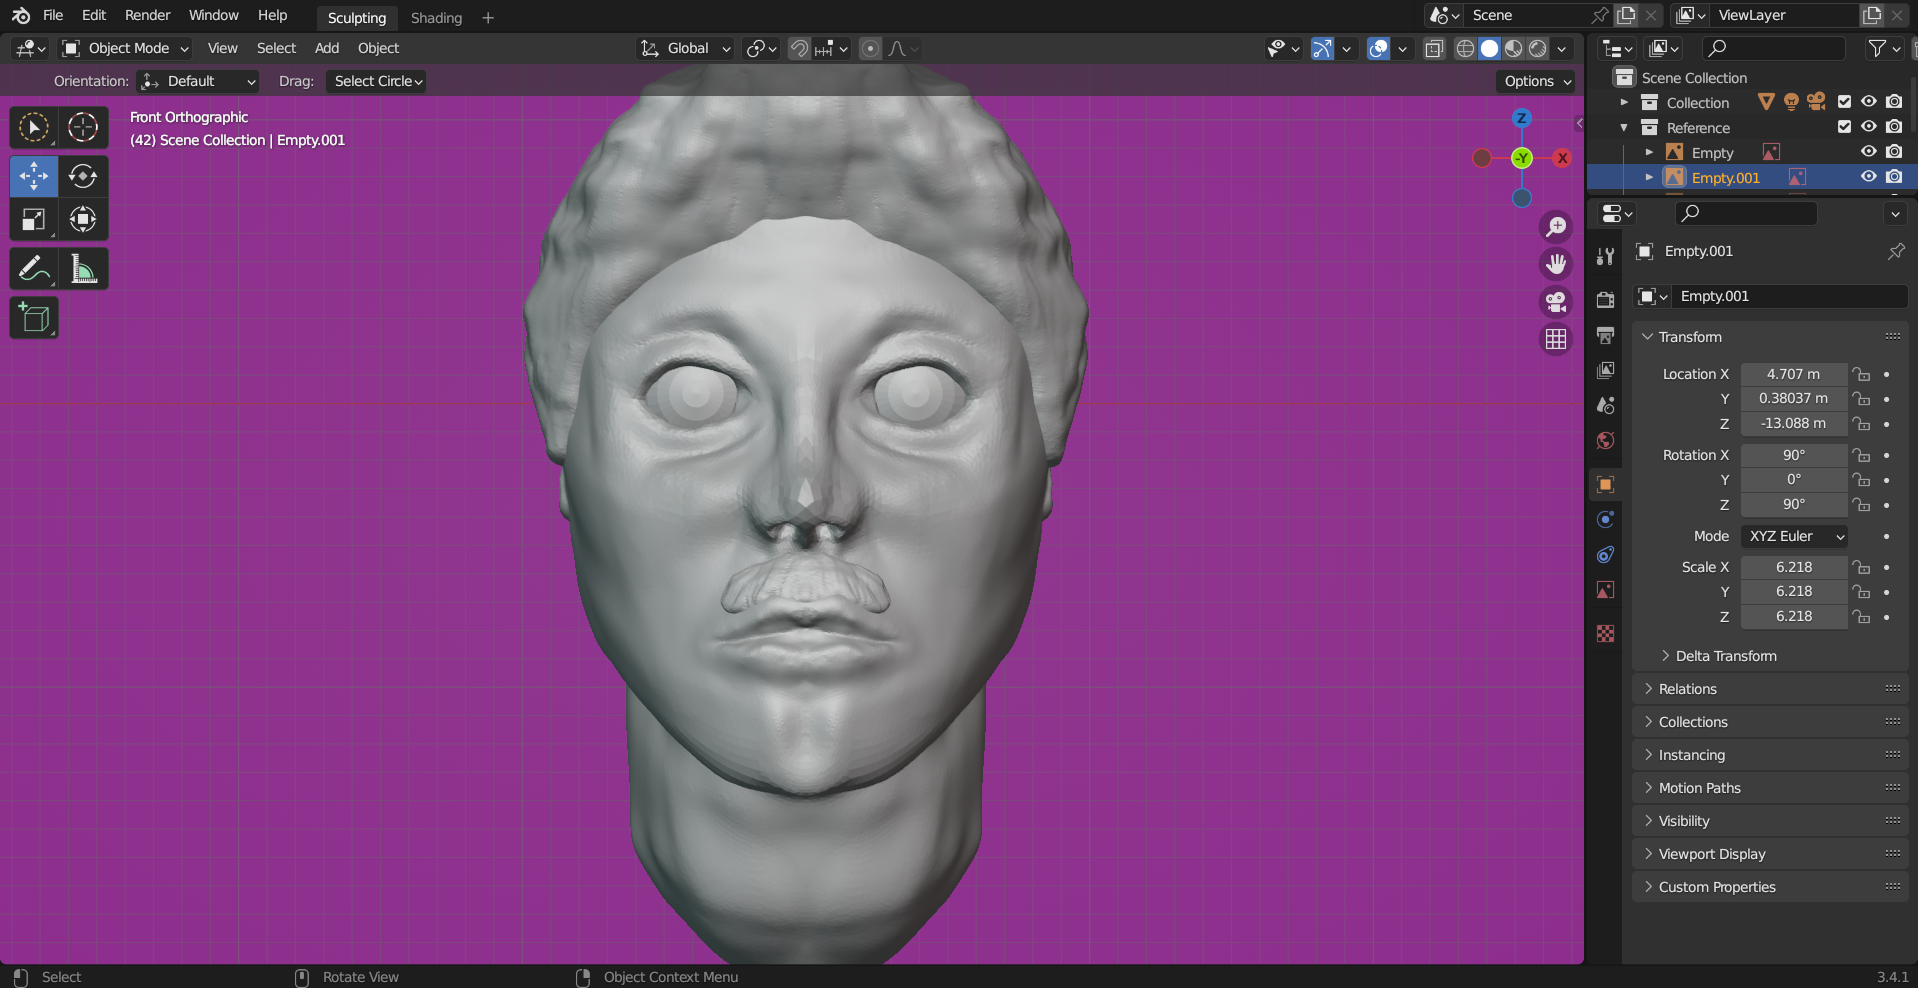
Task: Collapse the Reference collection in outliner
Action: (1624, 127)
